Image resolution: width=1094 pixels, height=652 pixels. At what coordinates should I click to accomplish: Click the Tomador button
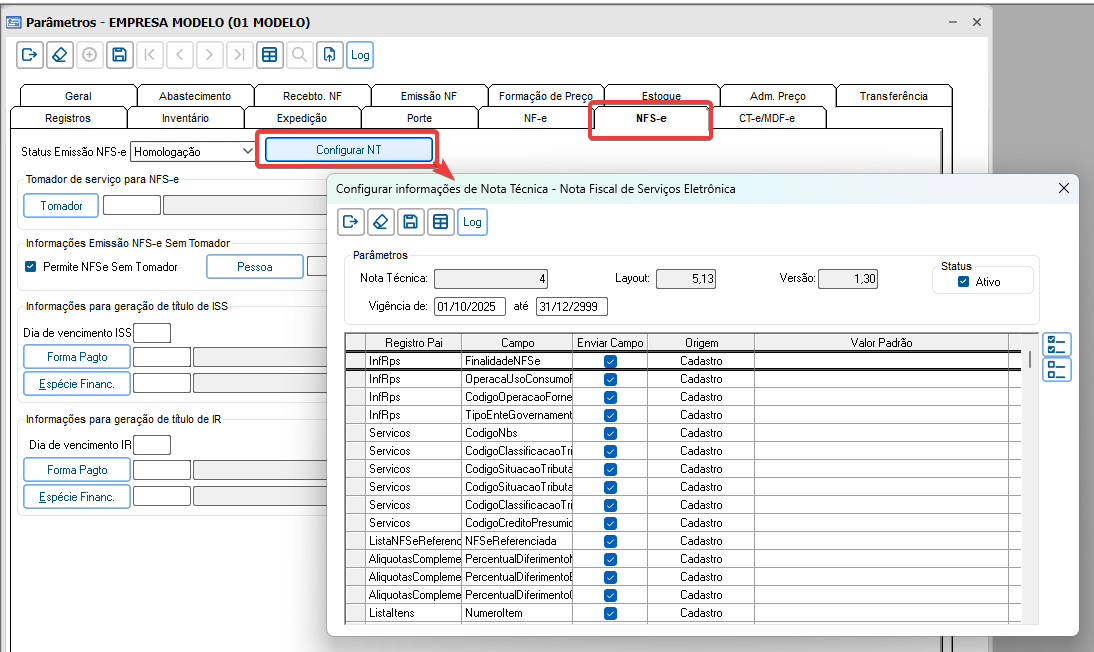[61, 206]
